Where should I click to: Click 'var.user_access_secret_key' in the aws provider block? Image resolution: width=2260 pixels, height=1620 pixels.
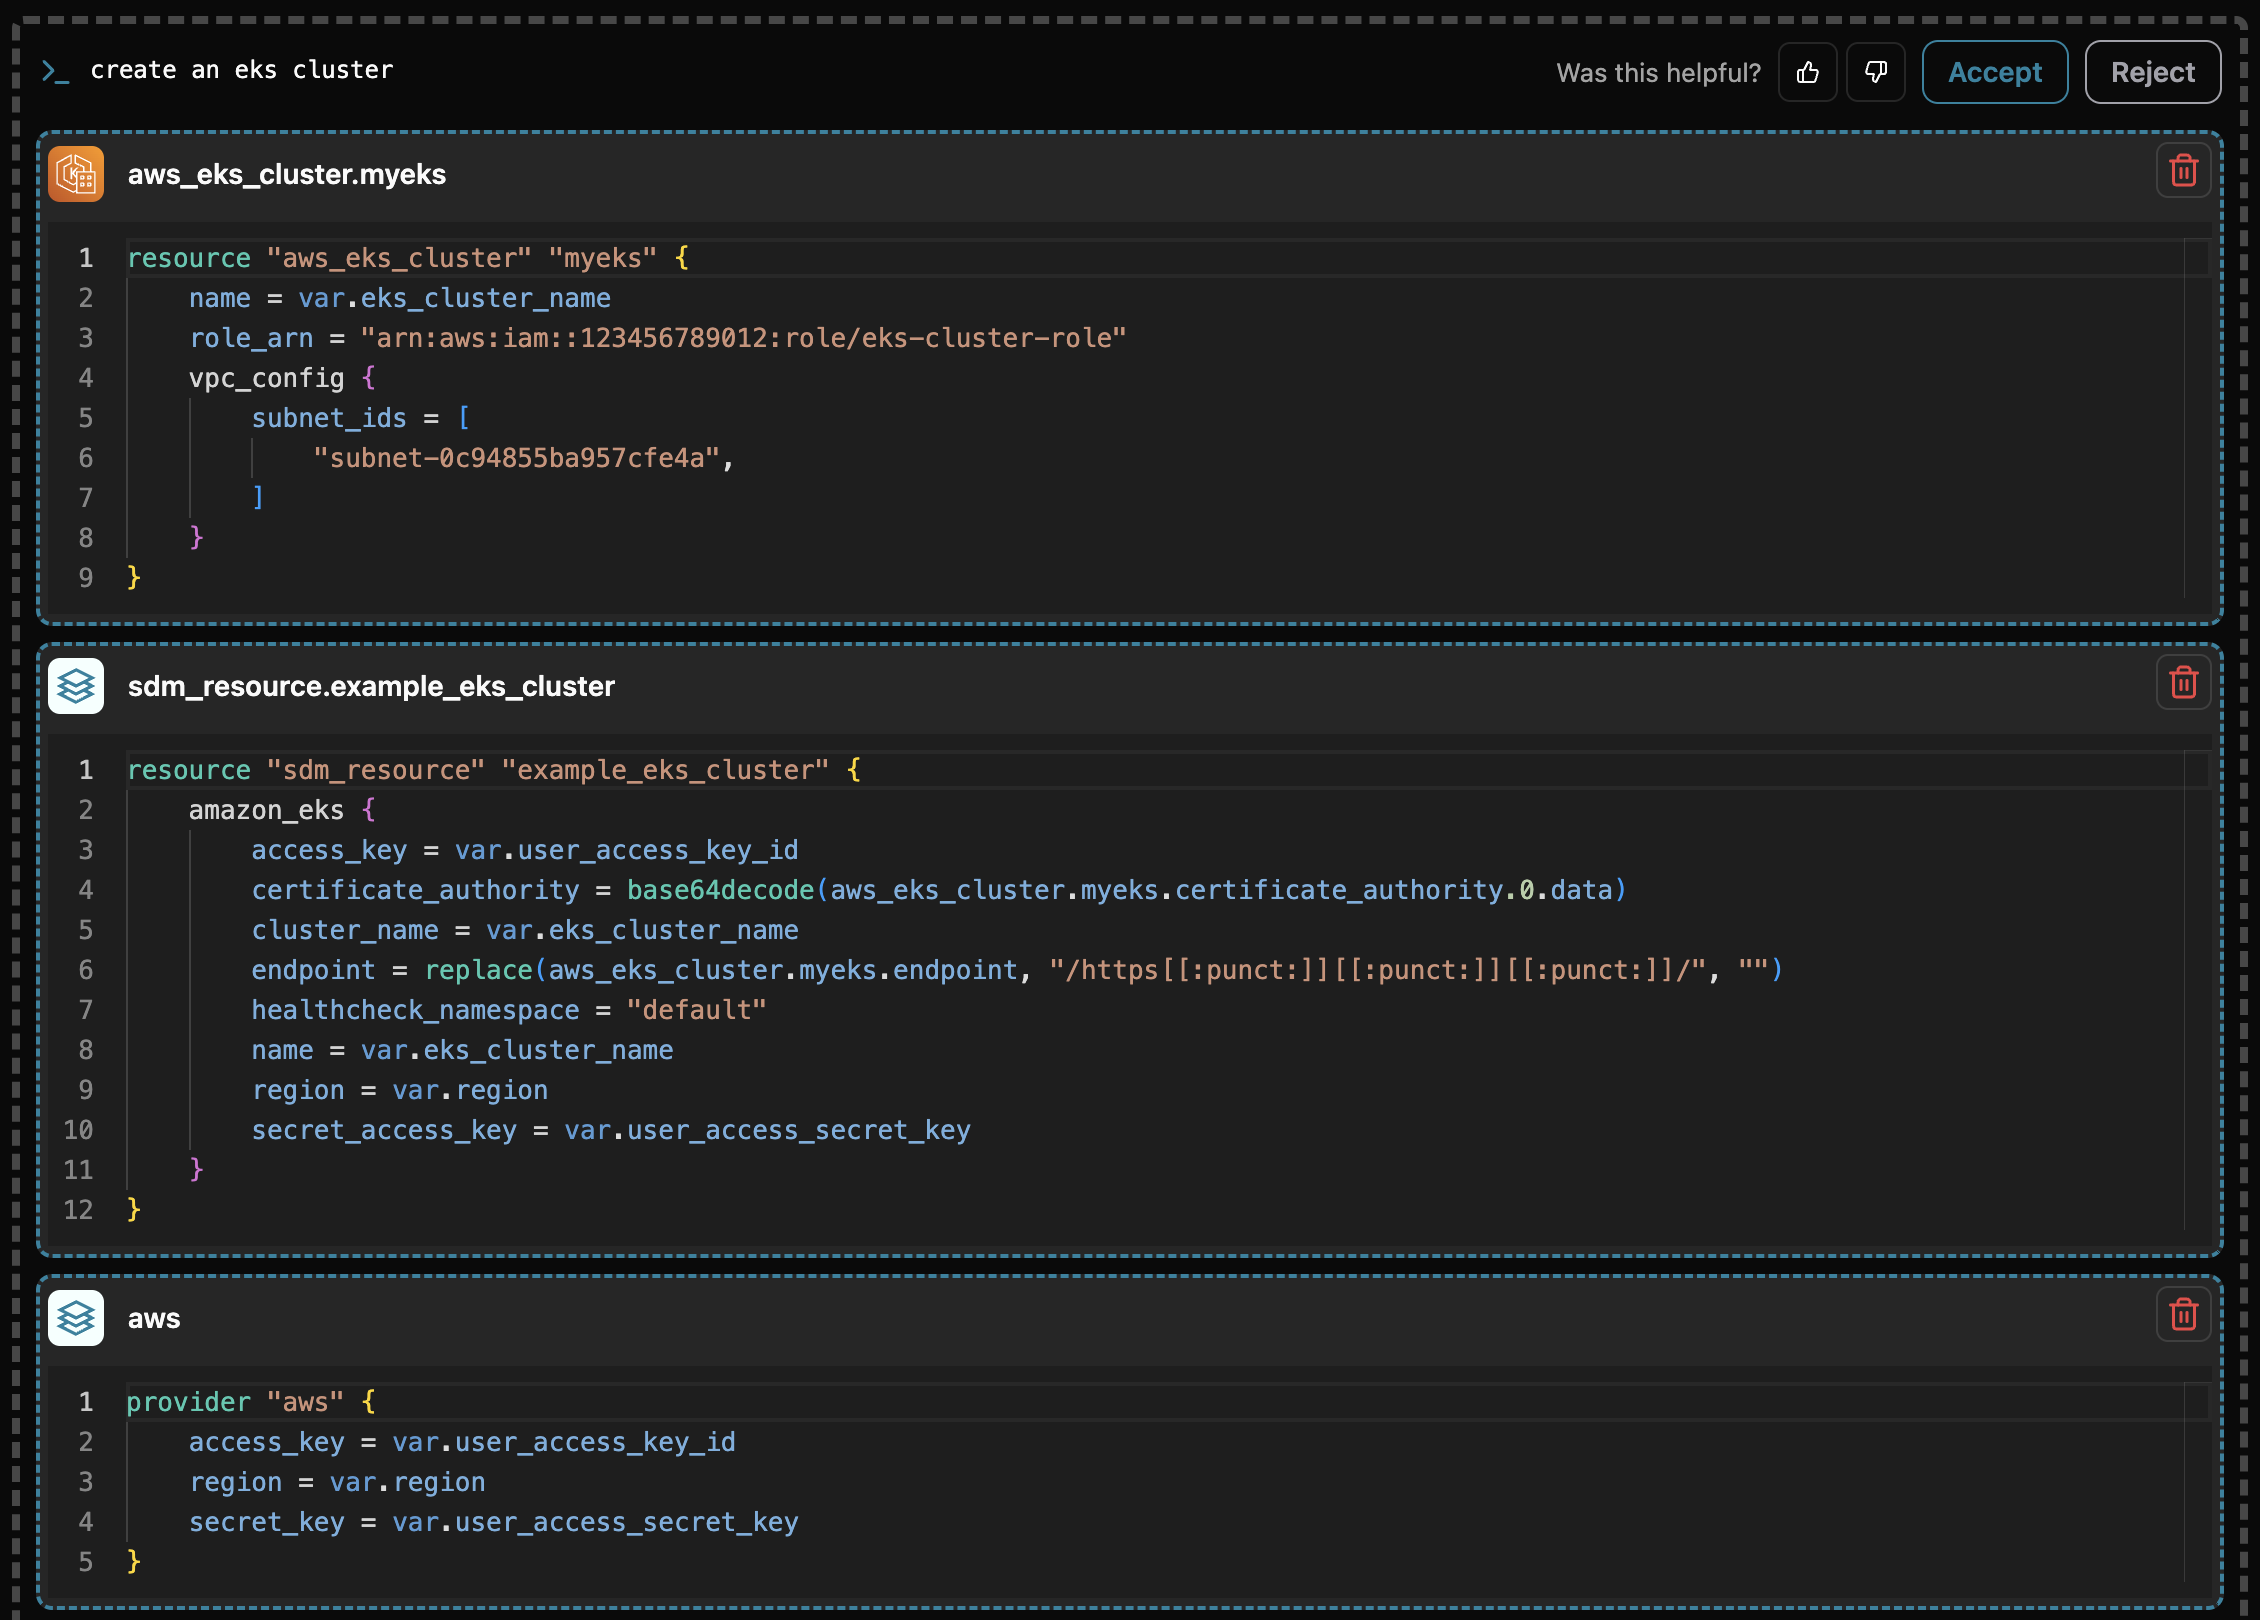595,1522
